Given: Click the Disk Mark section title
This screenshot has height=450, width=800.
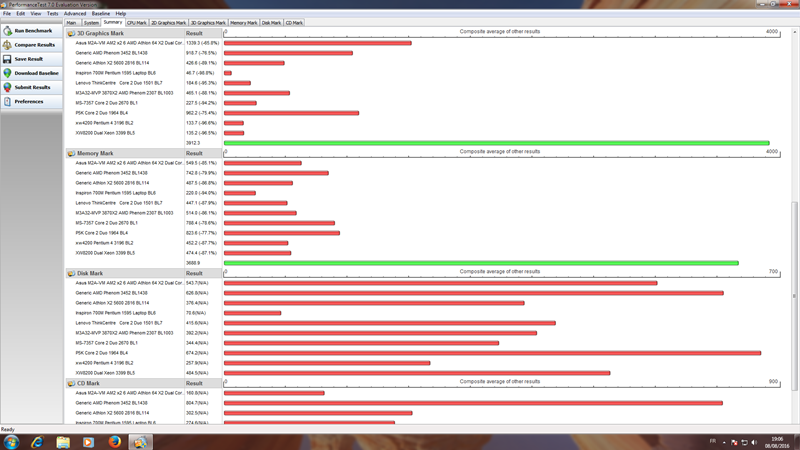Looking at the screenshot, I should tap(90, 273).
